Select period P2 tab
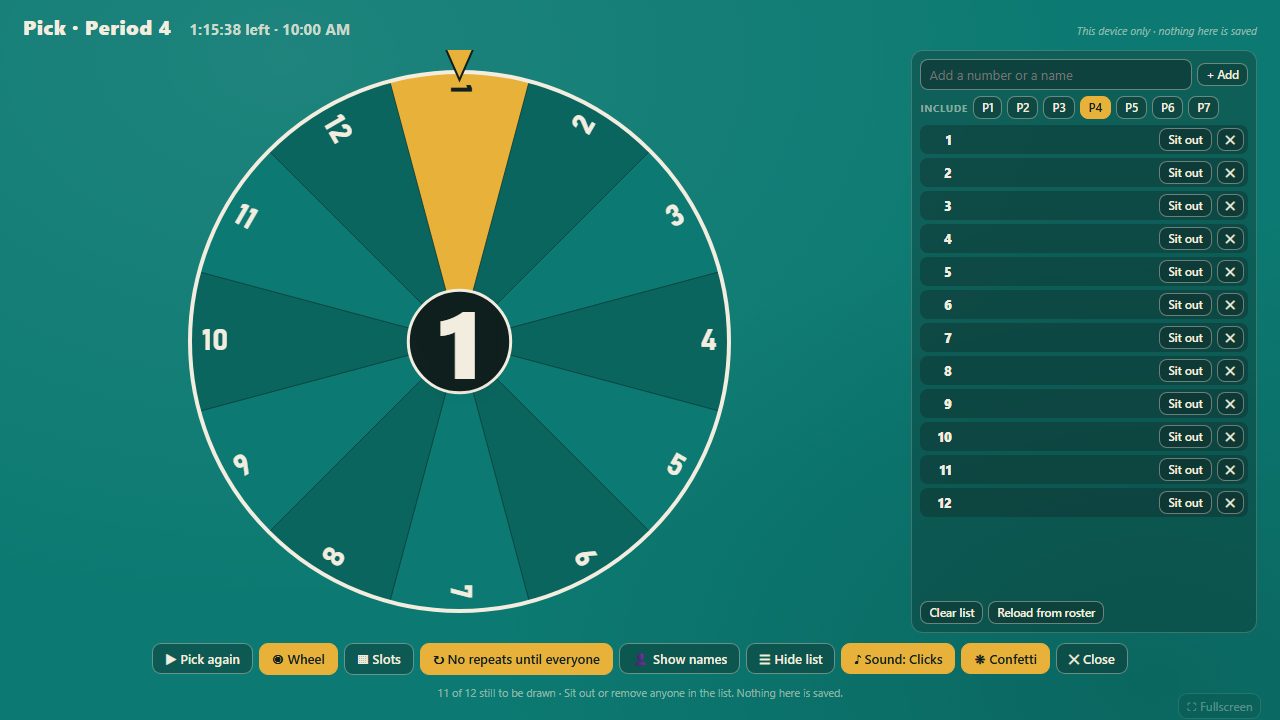The image size is (1280, 720). (x=1023, y=108)
